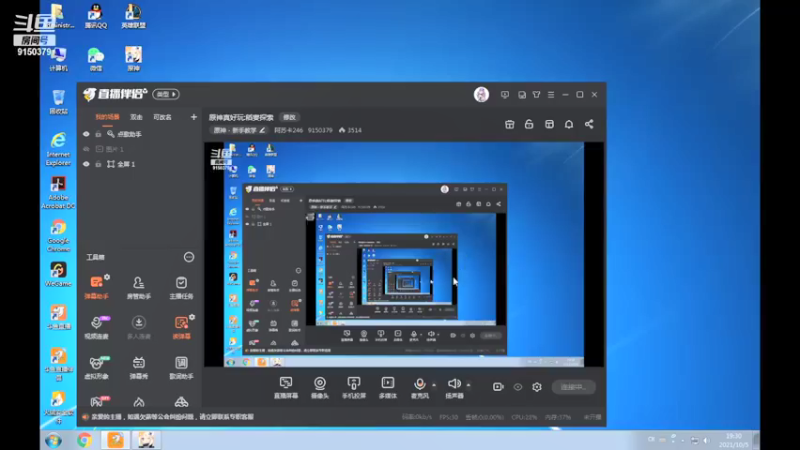Select the 全屏 1 source row

click(x=139, y=164)
